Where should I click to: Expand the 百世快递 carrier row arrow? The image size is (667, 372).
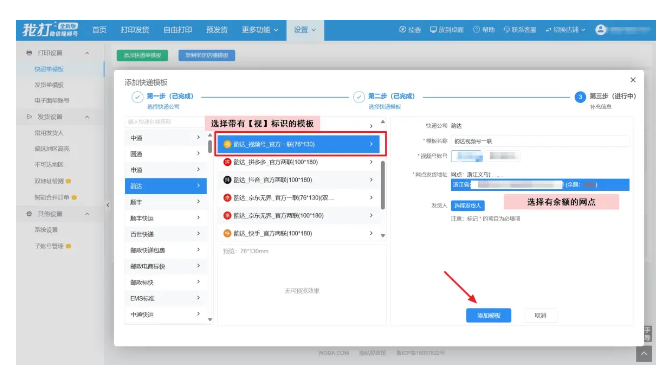(x=198, y=233)
